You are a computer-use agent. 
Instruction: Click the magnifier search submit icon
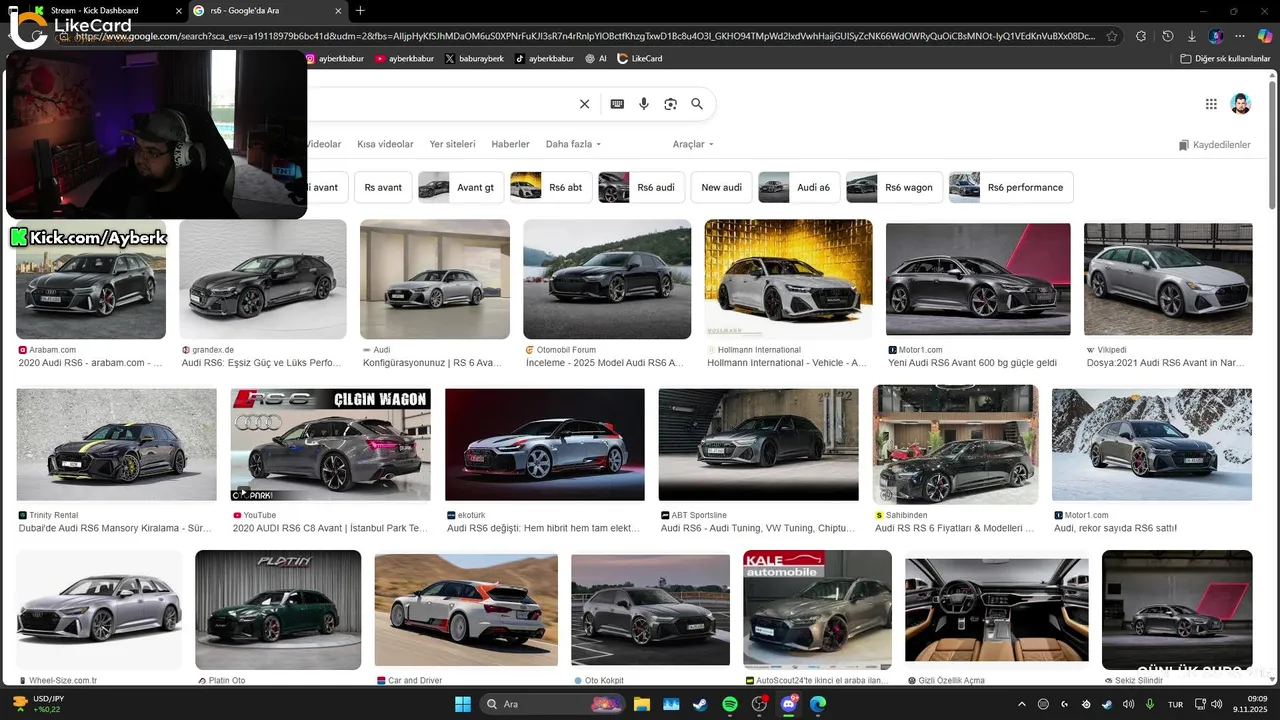click(x=697, y=104)
